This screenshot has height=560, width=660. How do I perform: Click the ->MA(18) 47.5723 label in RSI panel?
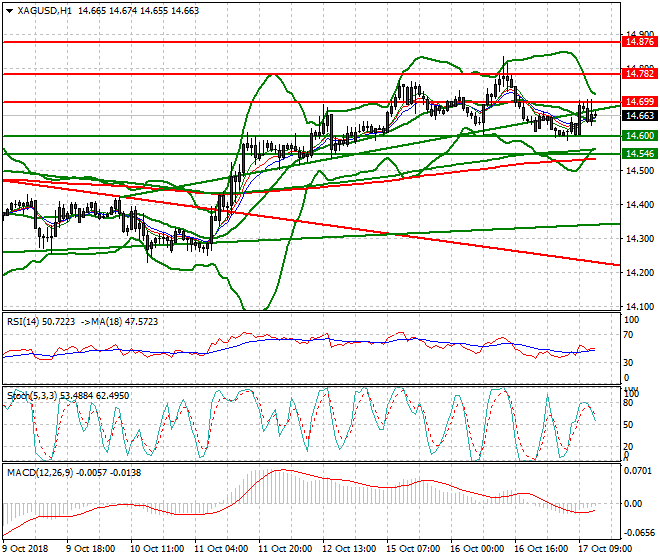pos(118,322)
